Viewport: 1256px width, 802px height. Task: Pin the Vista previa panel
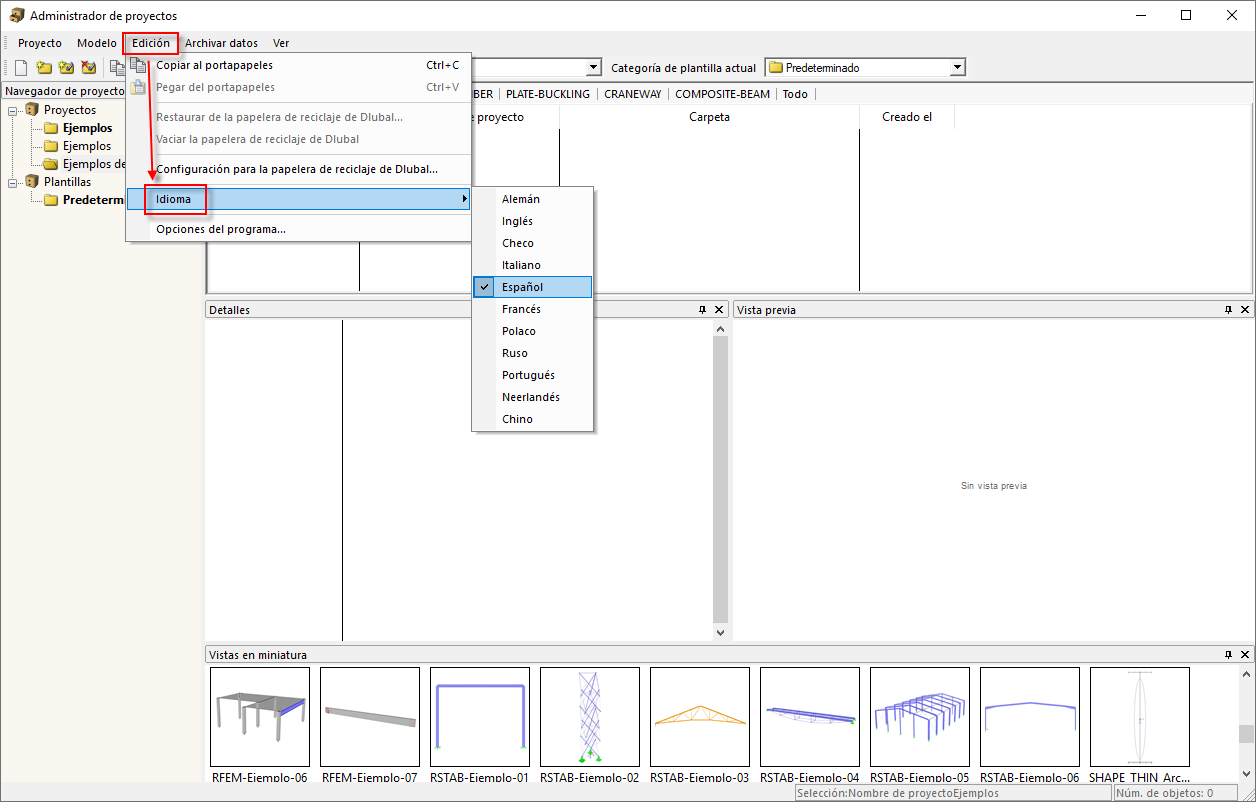coord(1229,310)
